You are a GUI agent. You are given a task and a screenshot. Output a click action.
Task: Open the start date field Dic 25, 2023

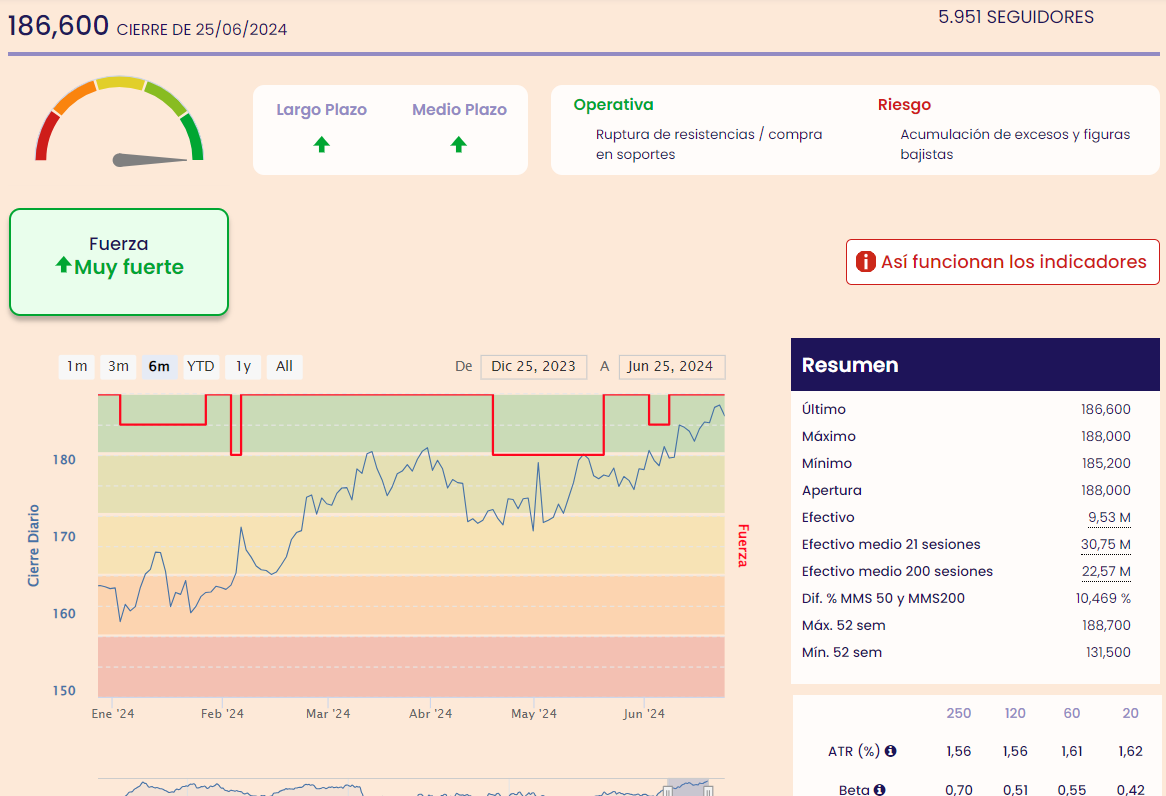531,366
